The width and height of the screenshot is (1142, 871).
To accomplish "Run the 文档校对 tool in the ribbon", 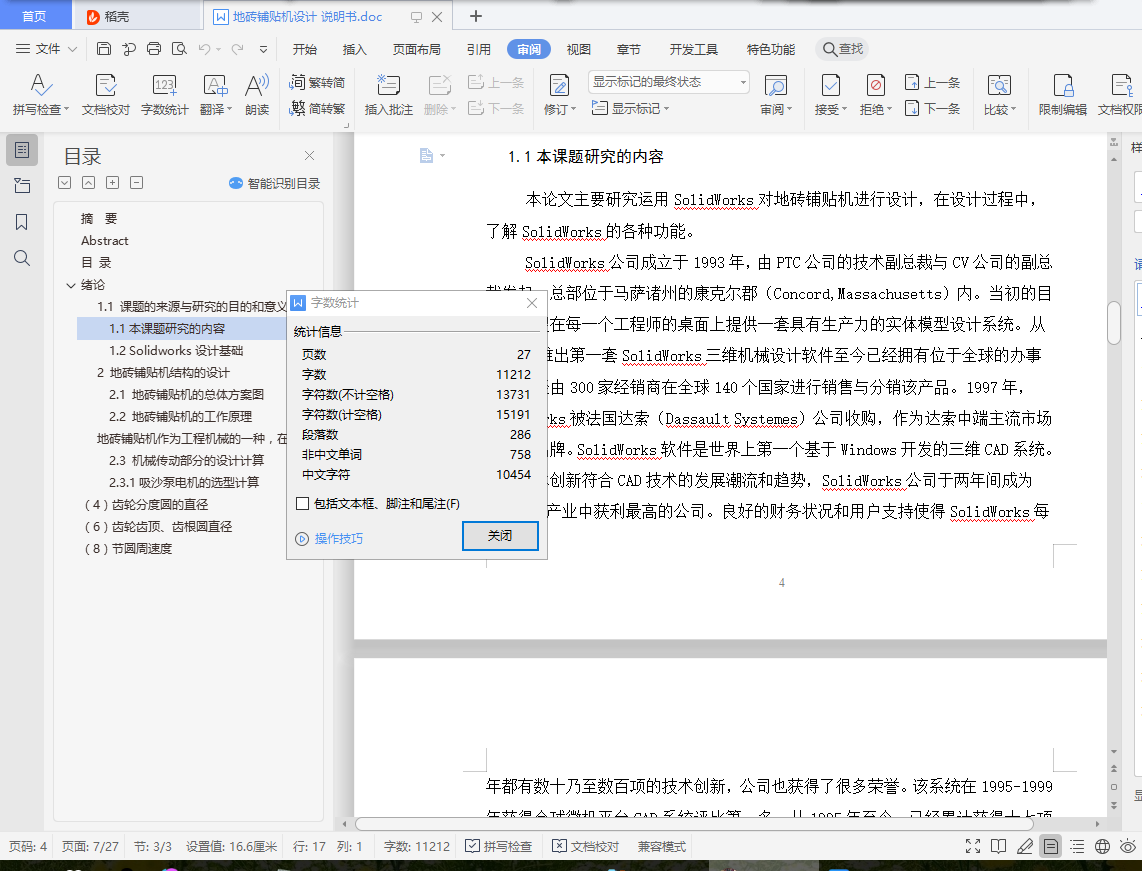I will pos(106,95).
